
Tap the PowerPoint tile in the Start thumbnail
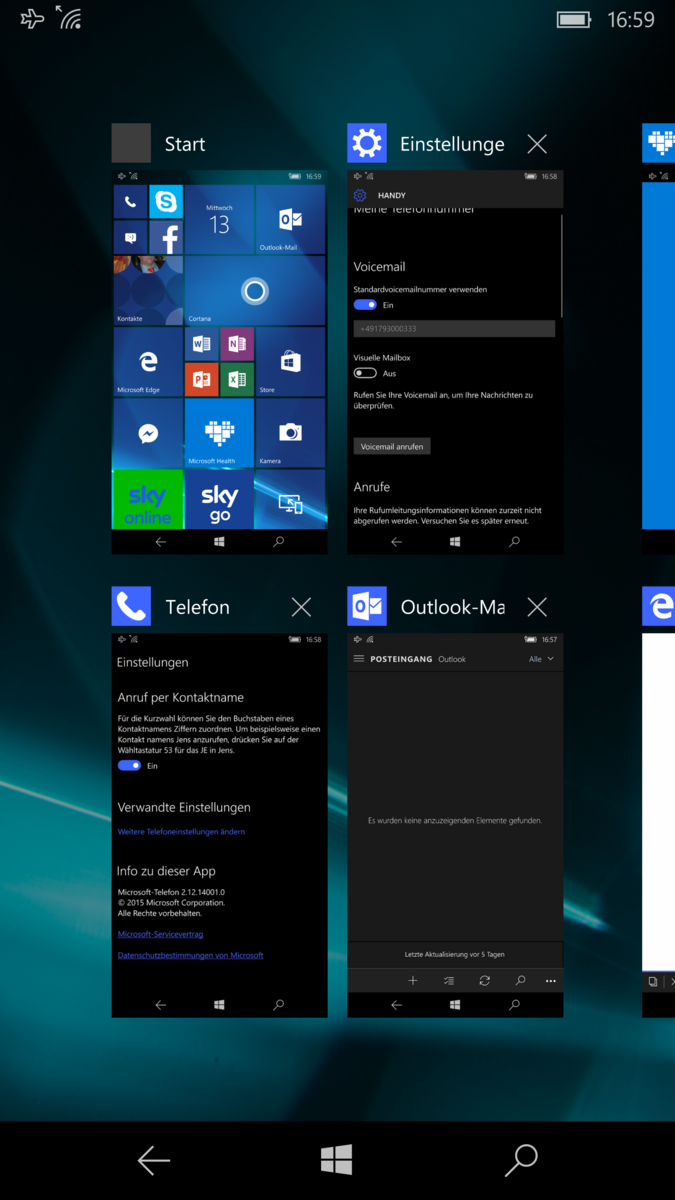(x=201, y=380)
